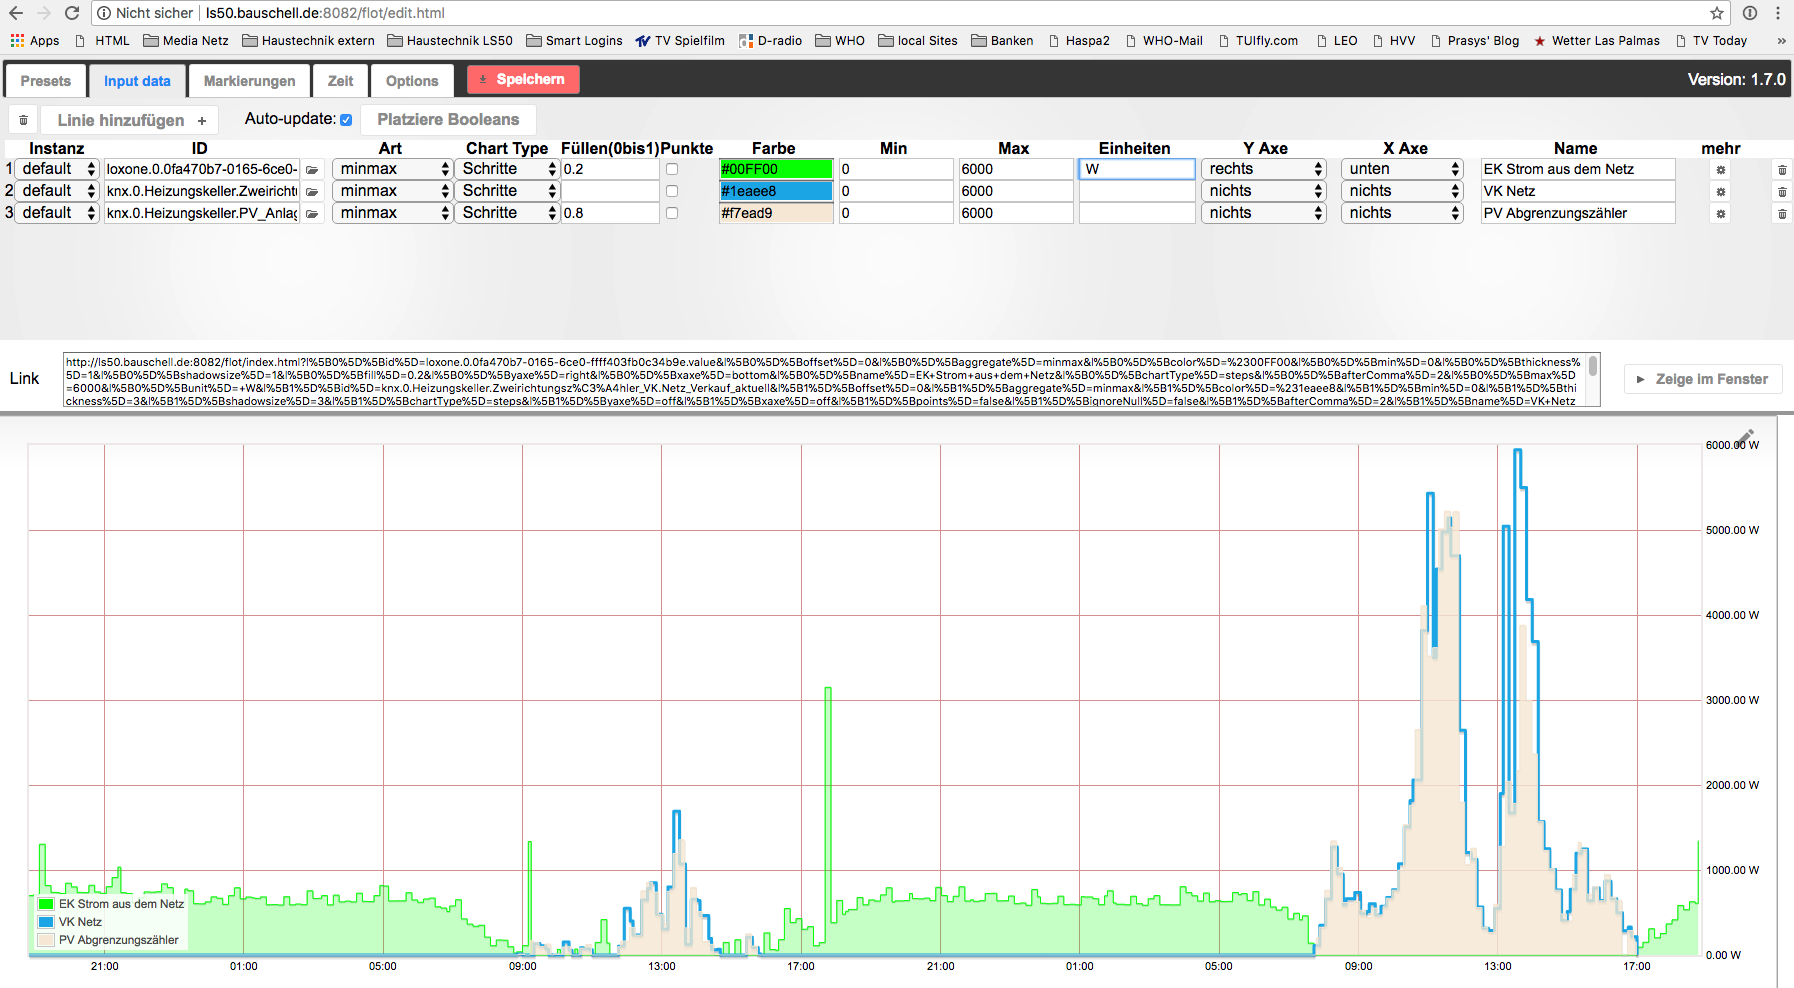Open the D-radio bookmark
Screen dimensions: 1794x988
(x=771, y=41)
